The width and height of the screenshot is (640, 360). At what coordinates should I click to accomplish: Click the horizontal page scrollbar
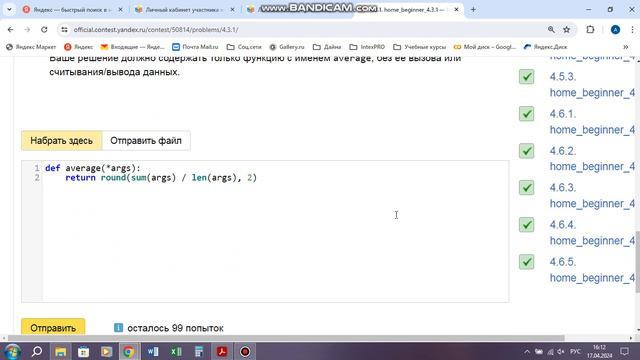286,338
